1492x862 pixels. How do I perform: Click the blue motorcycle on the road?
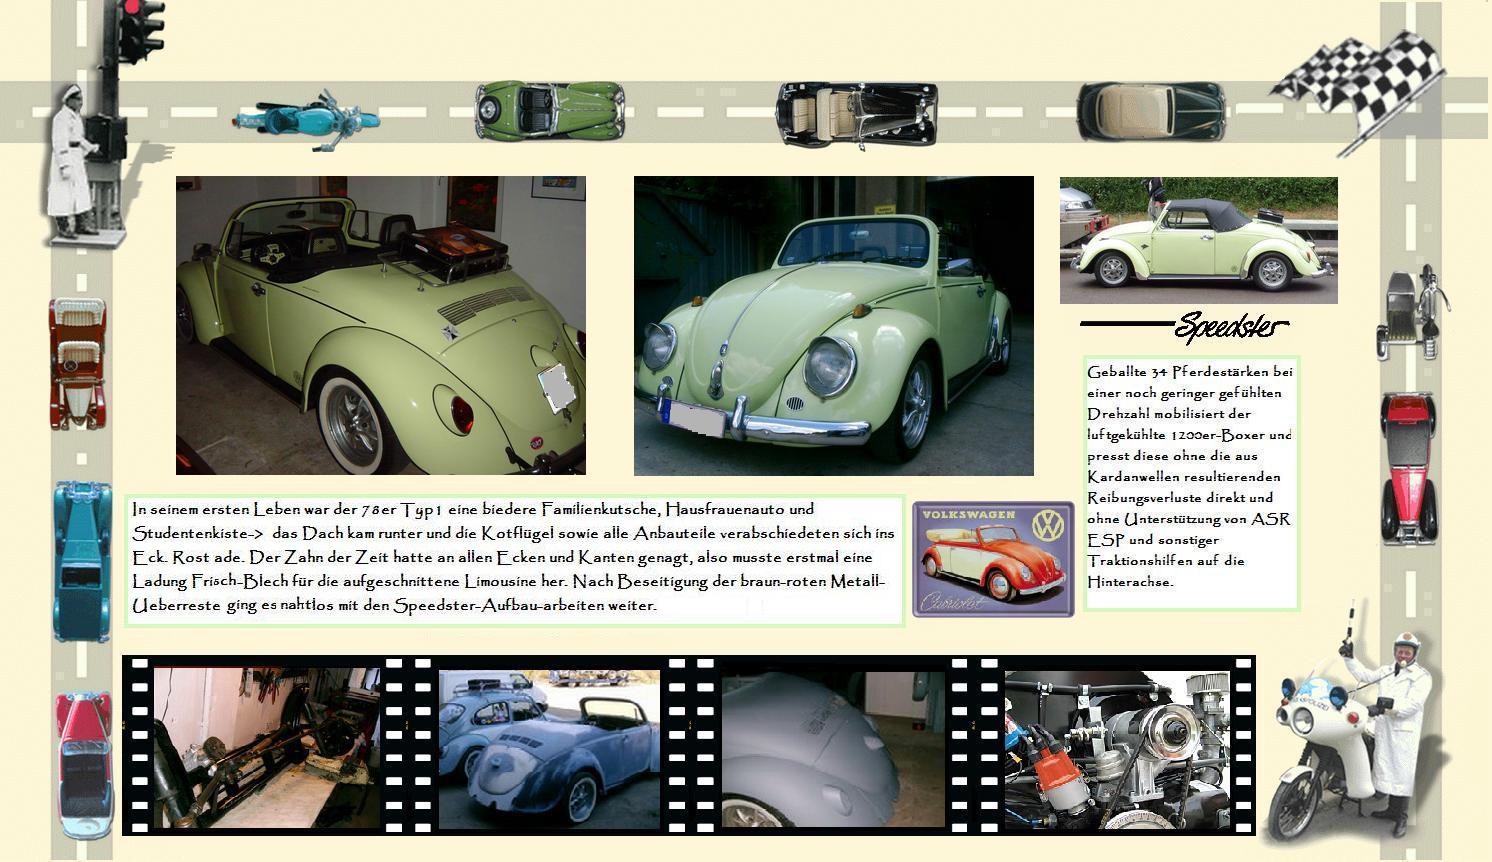tap(307, 119)
